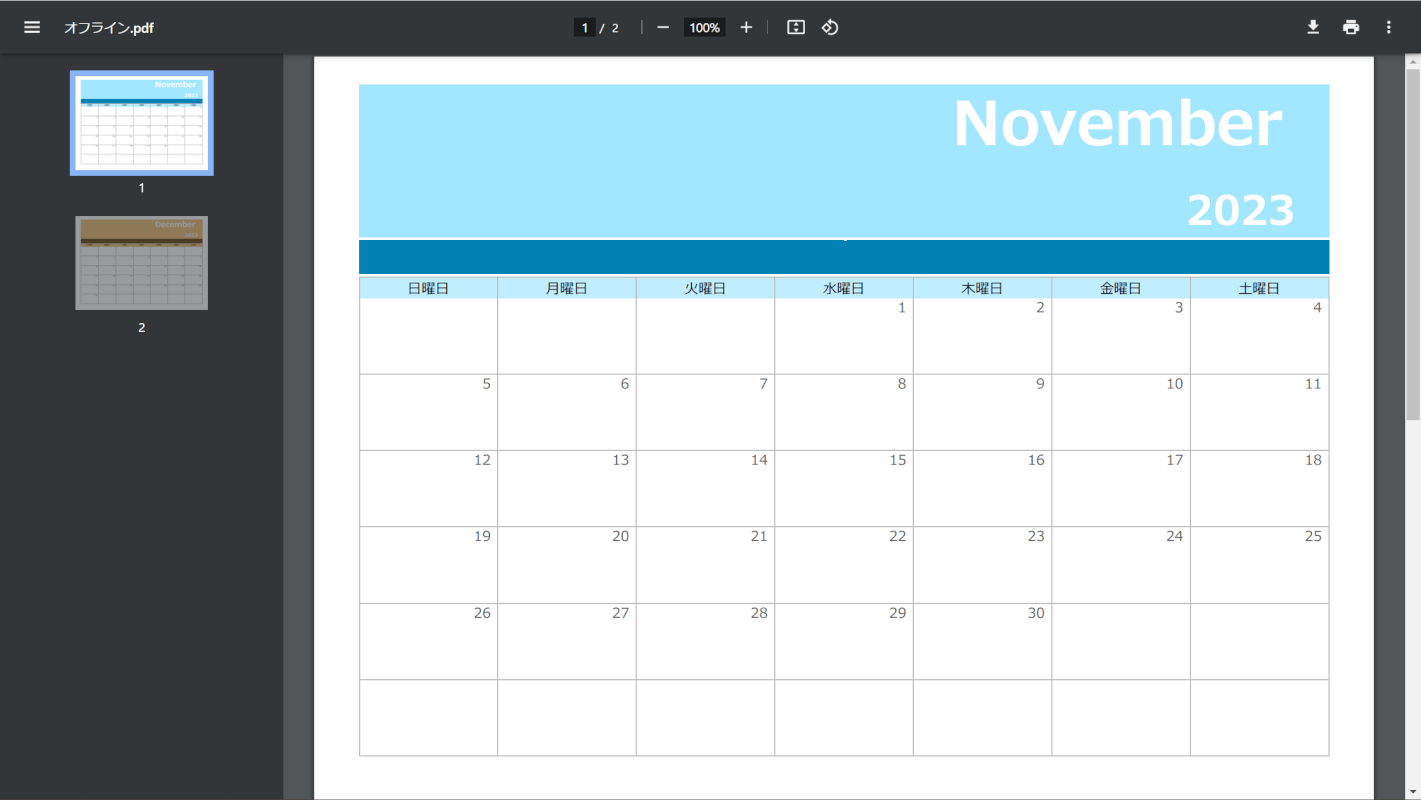
Task: Click total page count 2 in toolbar
Action: click(615, 28)
